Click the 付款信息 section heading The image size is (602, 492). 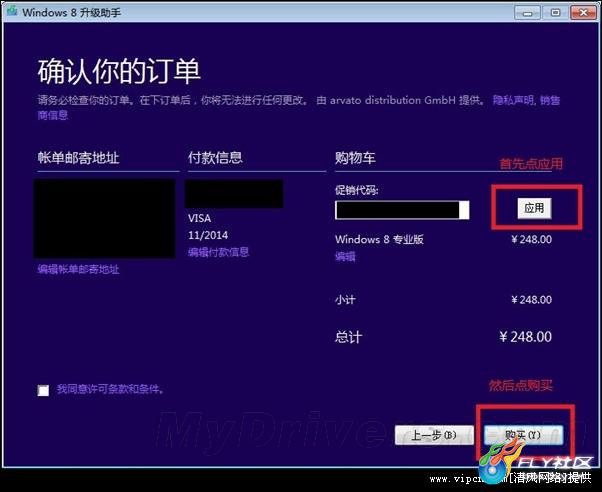click(215, 157)
